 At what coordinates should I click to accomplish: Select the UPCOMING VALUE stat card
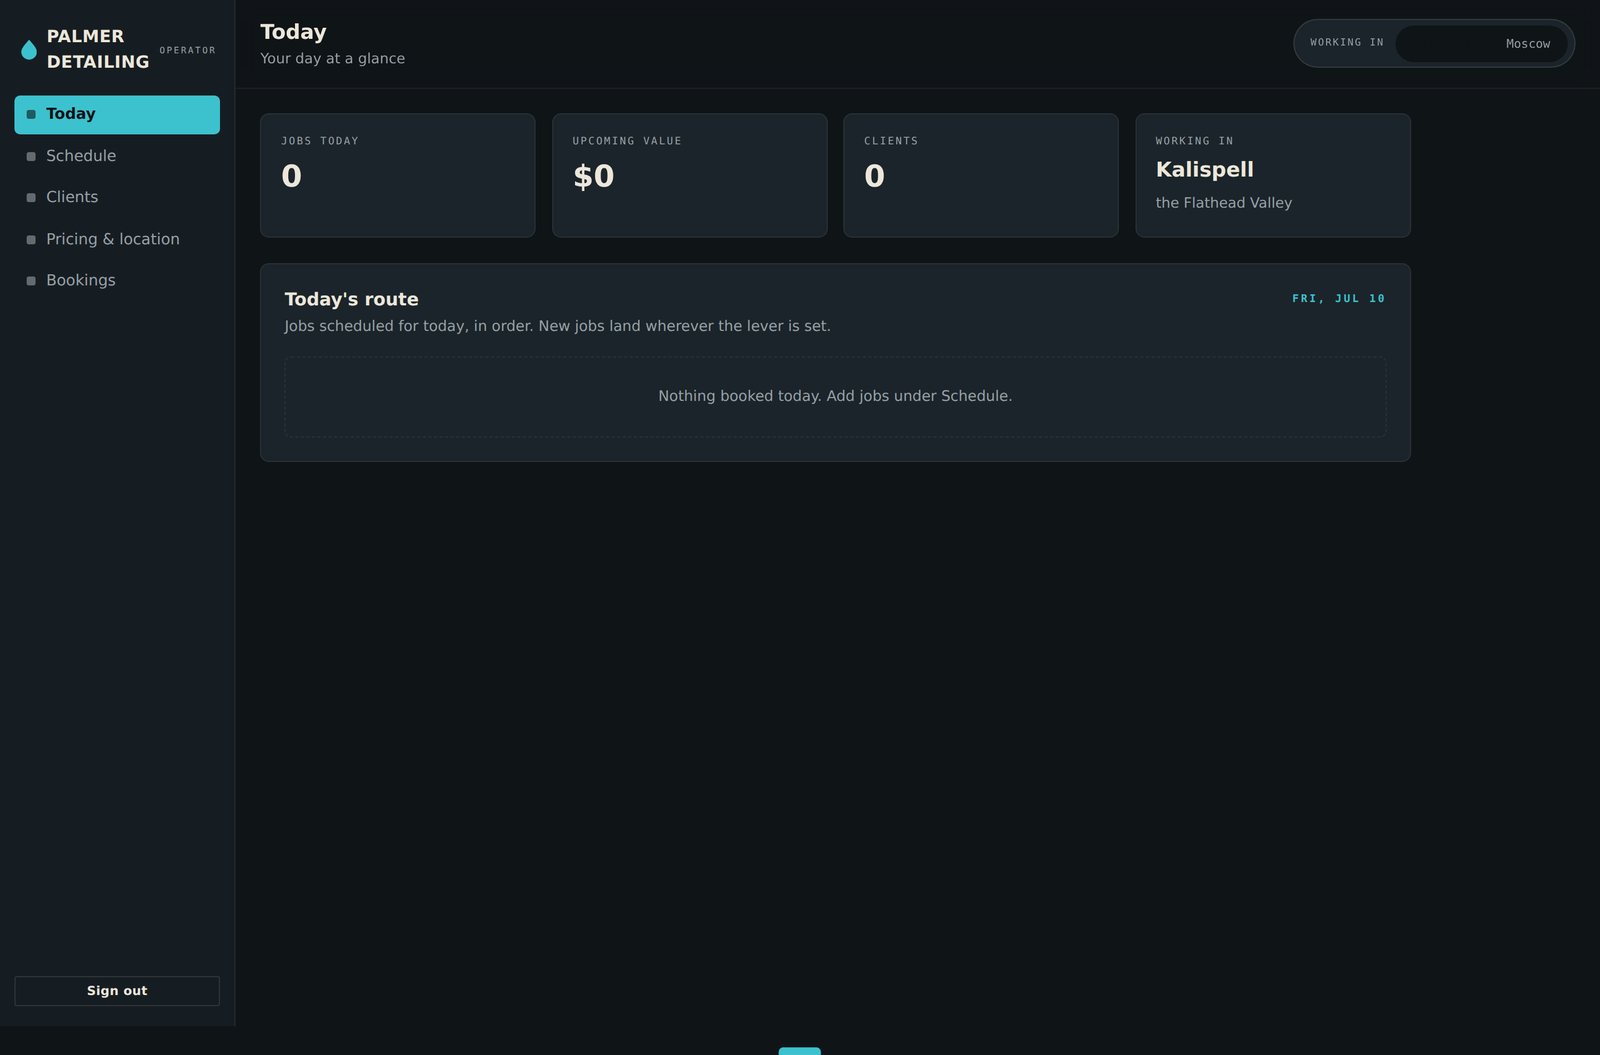[690, 175]
